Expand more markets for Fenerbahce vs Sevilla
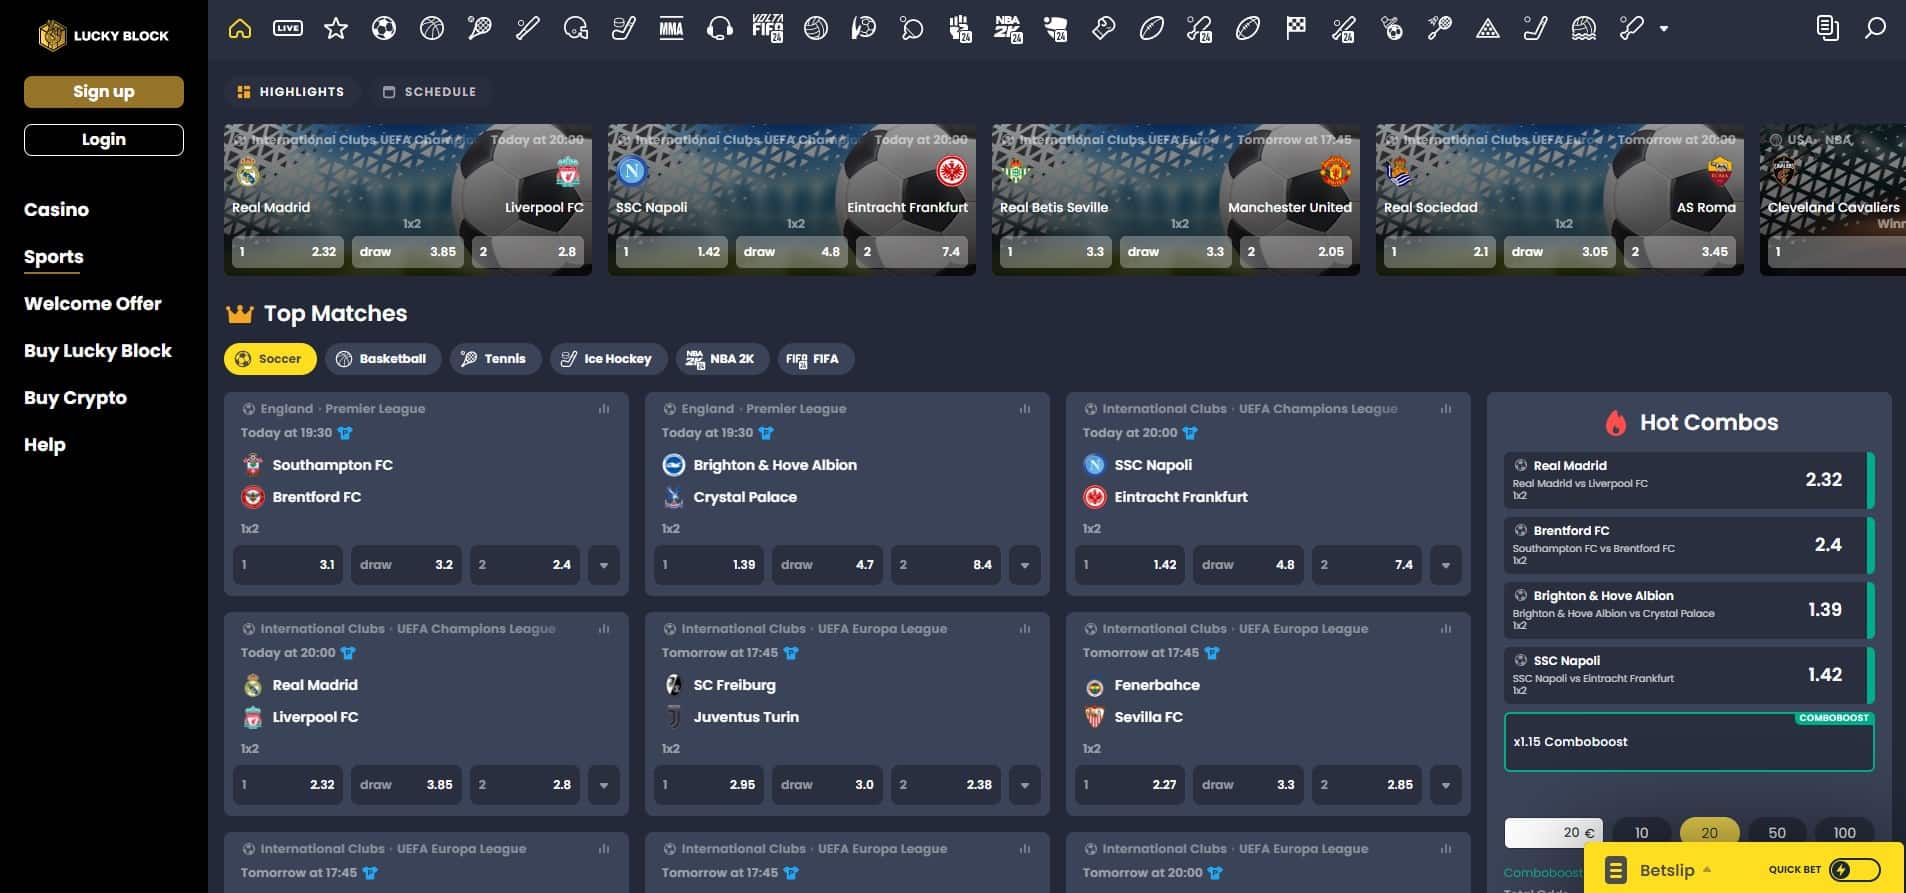Viewport: 1906px width, 893px height. coord(1446,785)
